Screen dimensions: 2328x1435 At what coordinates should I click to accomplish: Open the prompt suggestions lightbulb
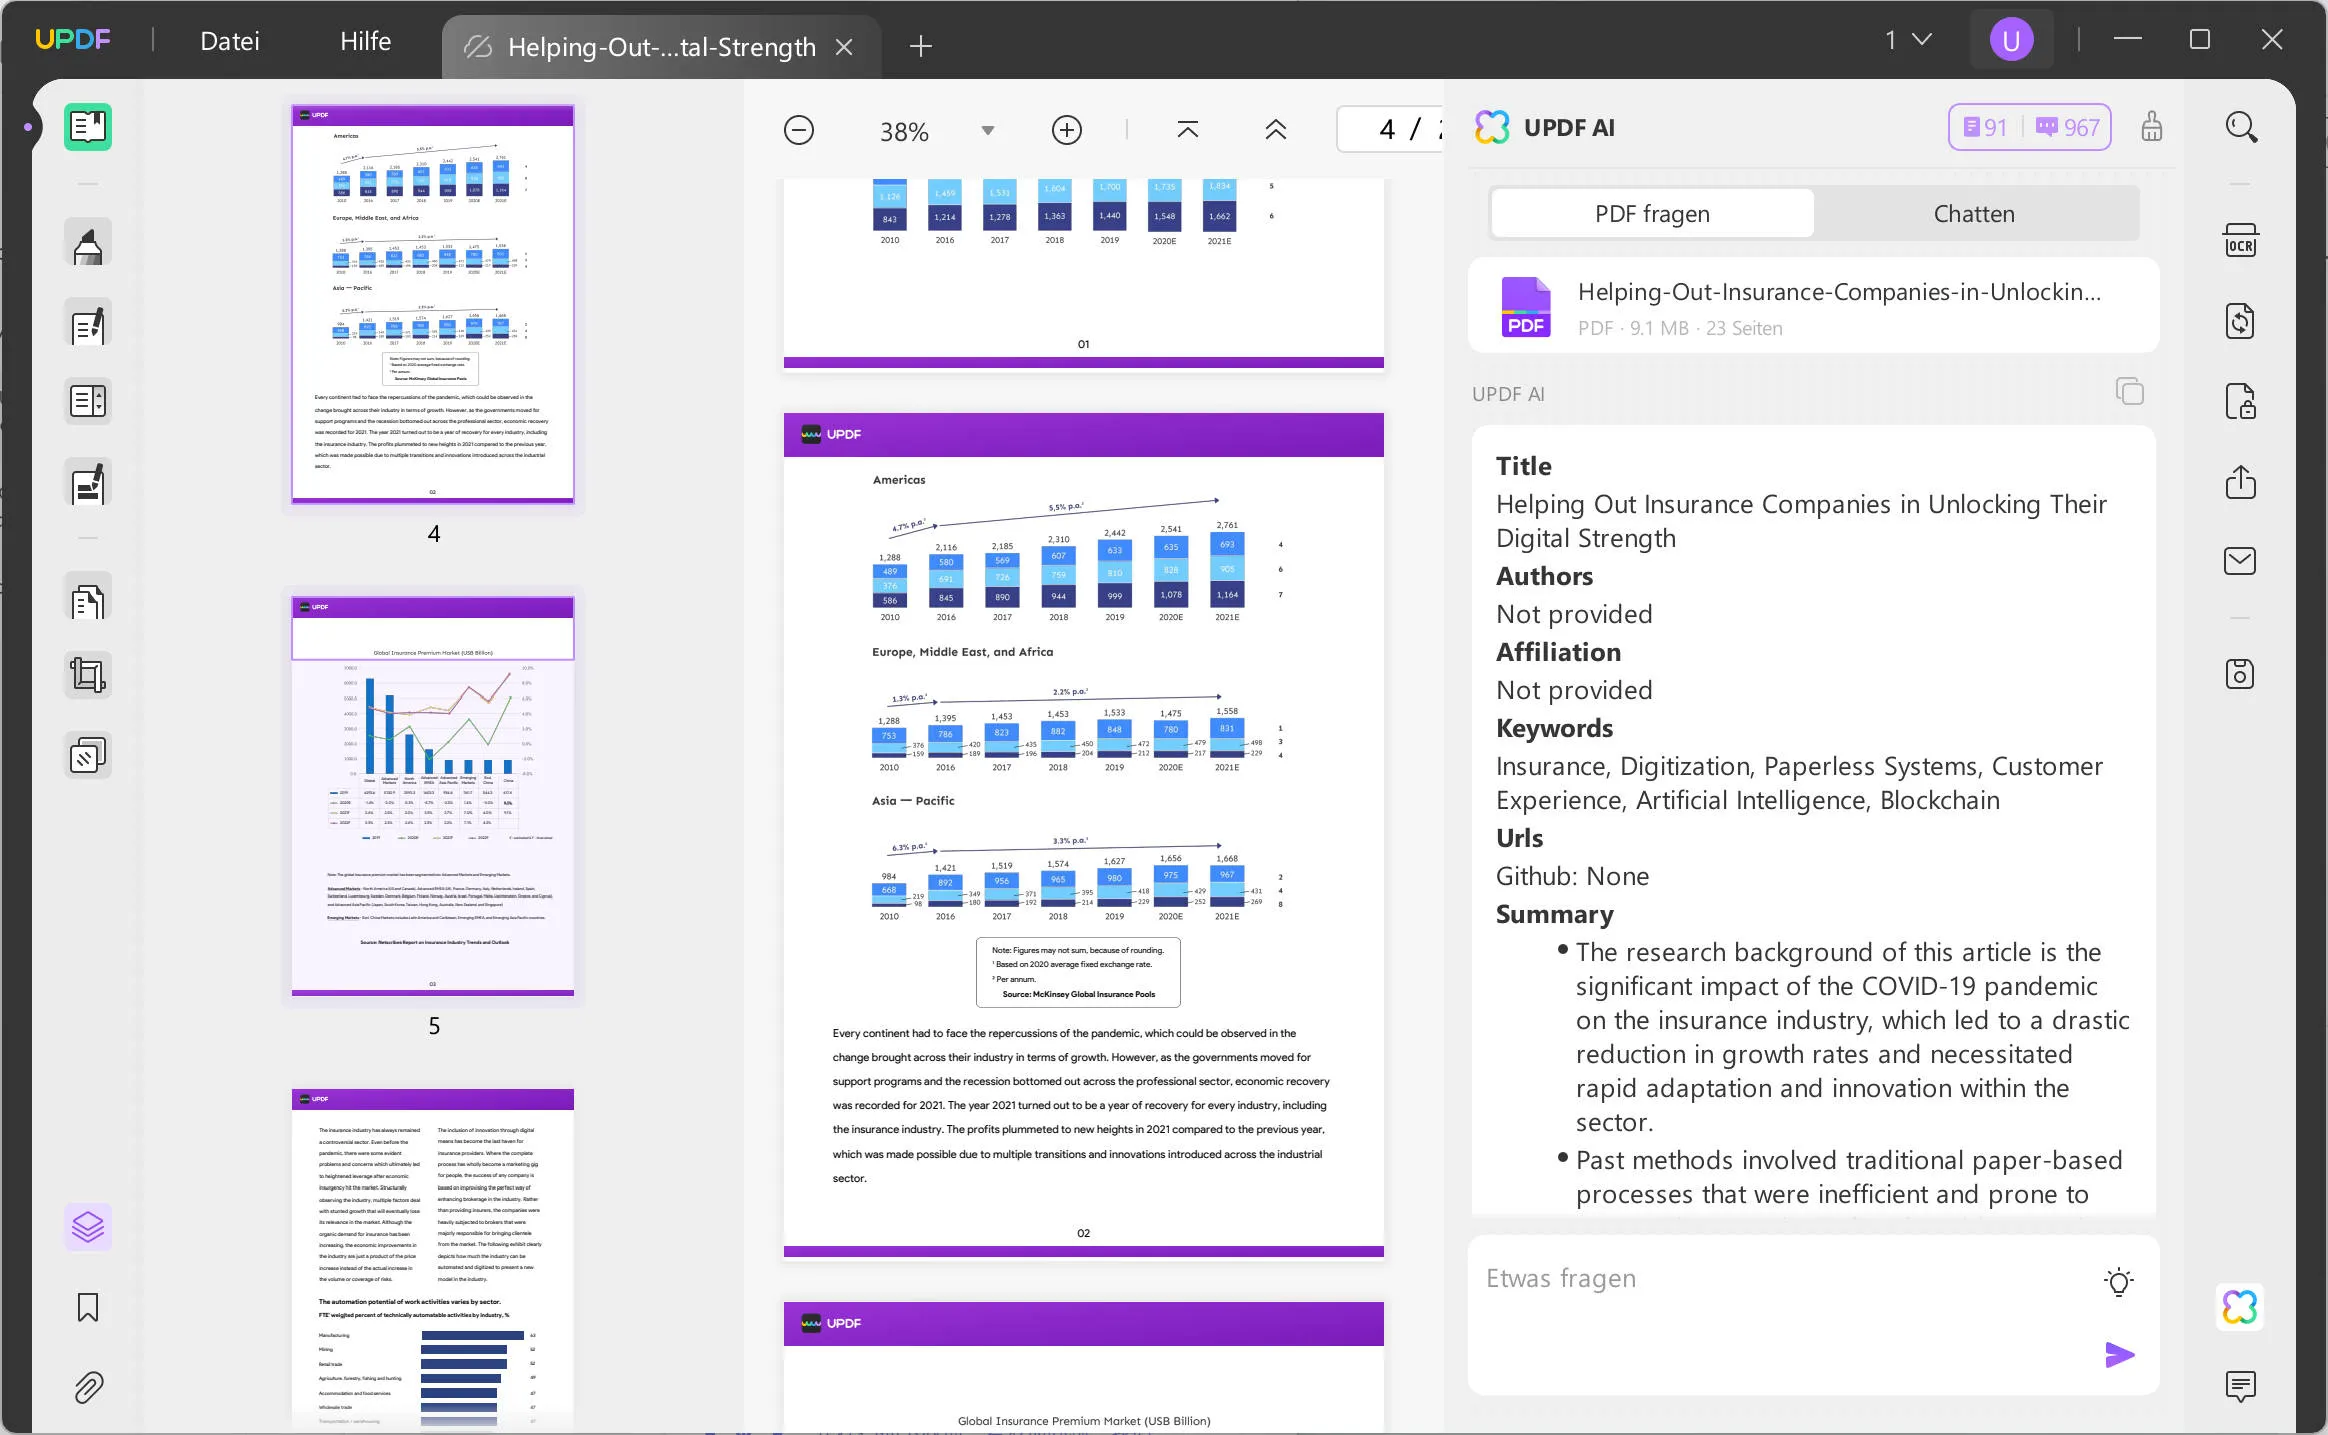[x=2119, y=1282]
